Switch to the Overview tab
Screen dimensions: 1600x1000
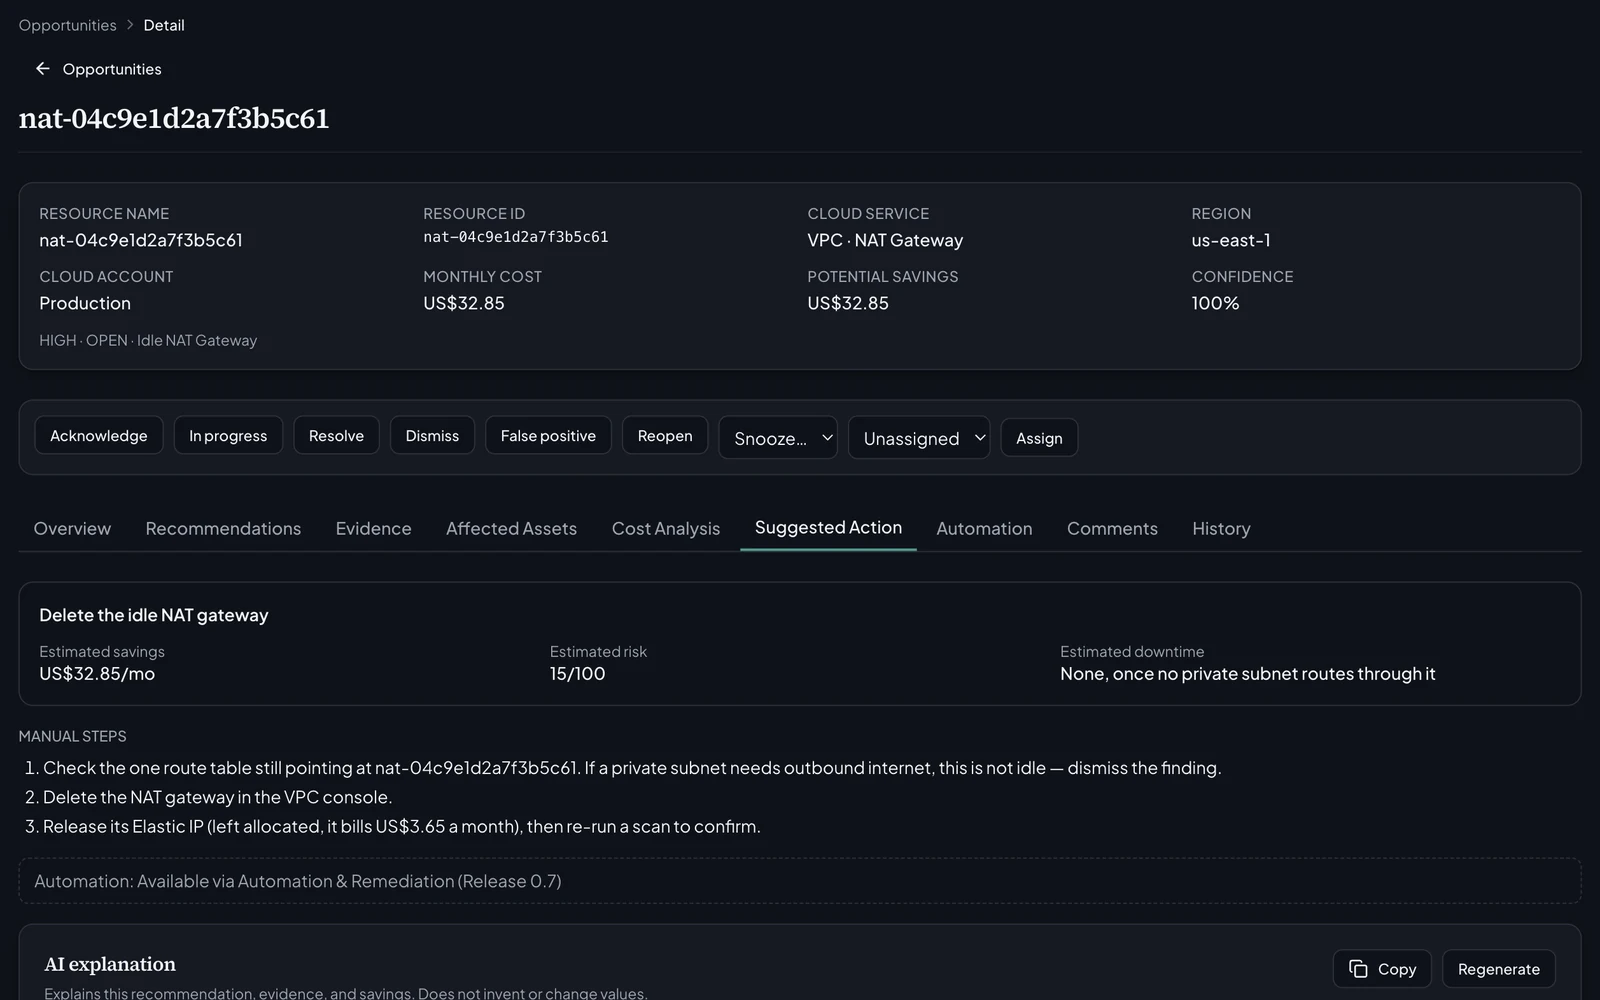click(72, 528)
